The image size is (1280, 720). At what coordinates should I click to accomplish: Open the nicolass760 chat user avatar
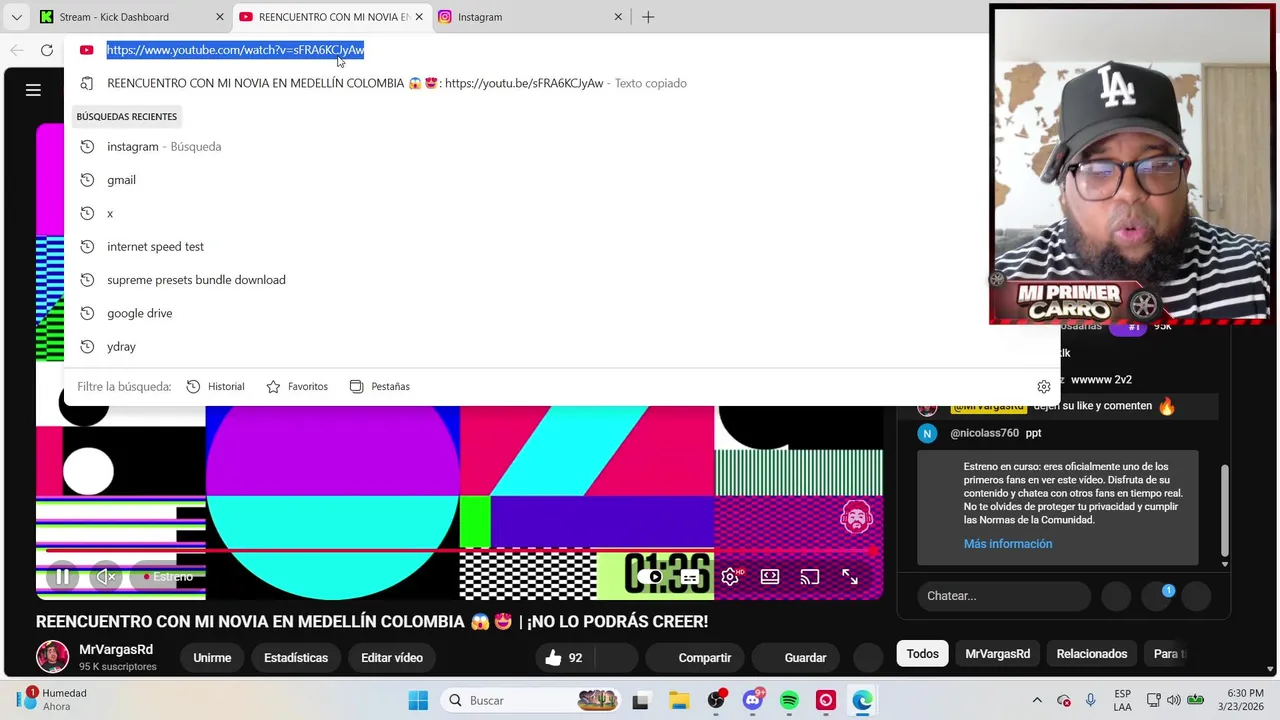coord(927,433)
